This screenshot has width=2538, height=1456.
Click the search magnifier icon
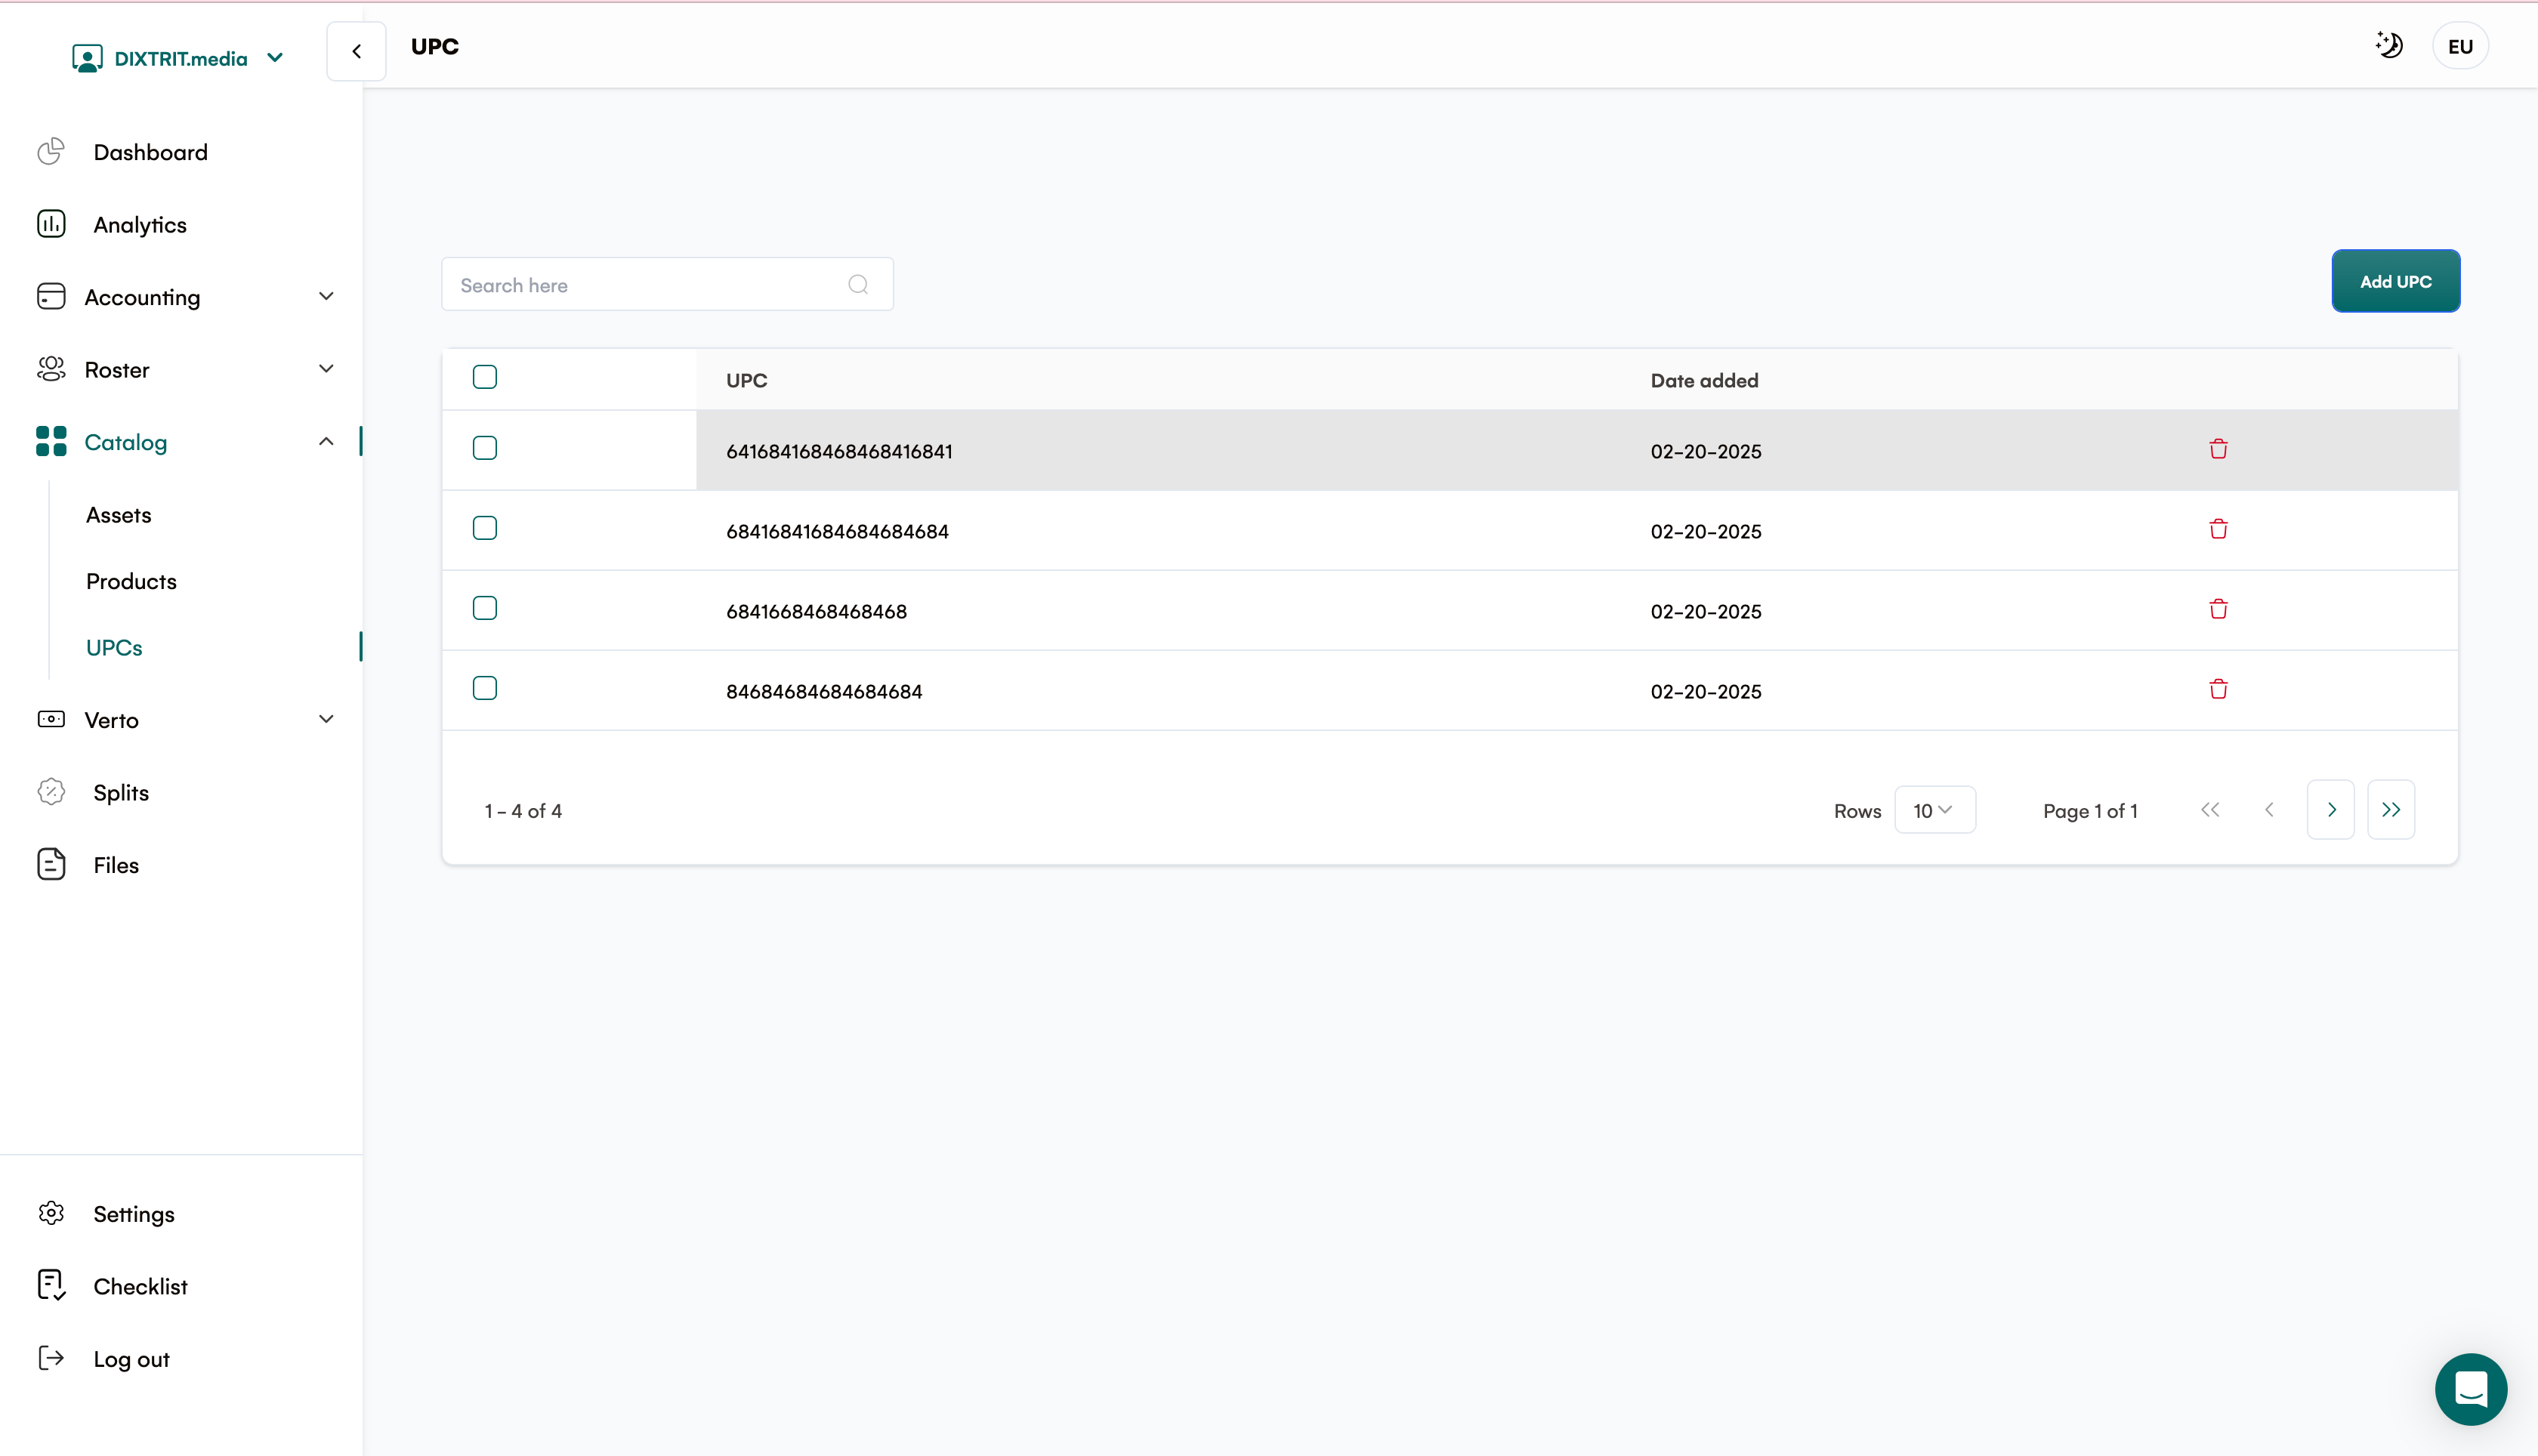858,285
